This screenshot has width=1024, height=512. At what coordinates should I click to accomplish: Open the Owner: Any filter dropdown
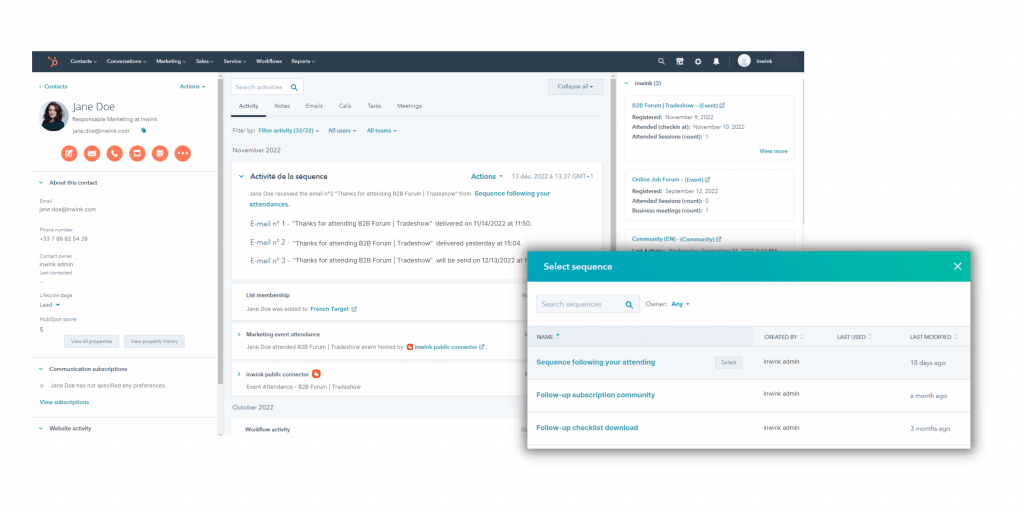point(680,304)
